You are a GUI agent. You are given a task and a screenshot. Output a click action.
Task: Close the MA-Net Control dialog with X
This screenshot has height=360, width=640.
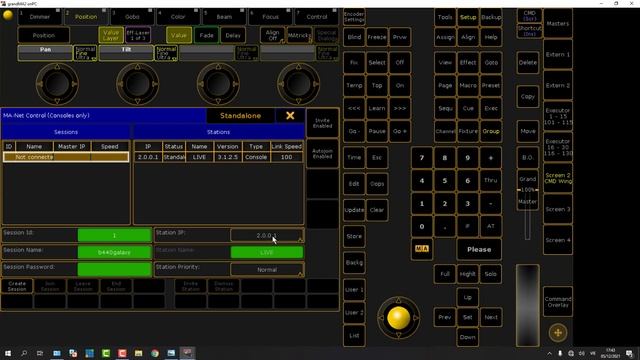(x=290, y=116)
